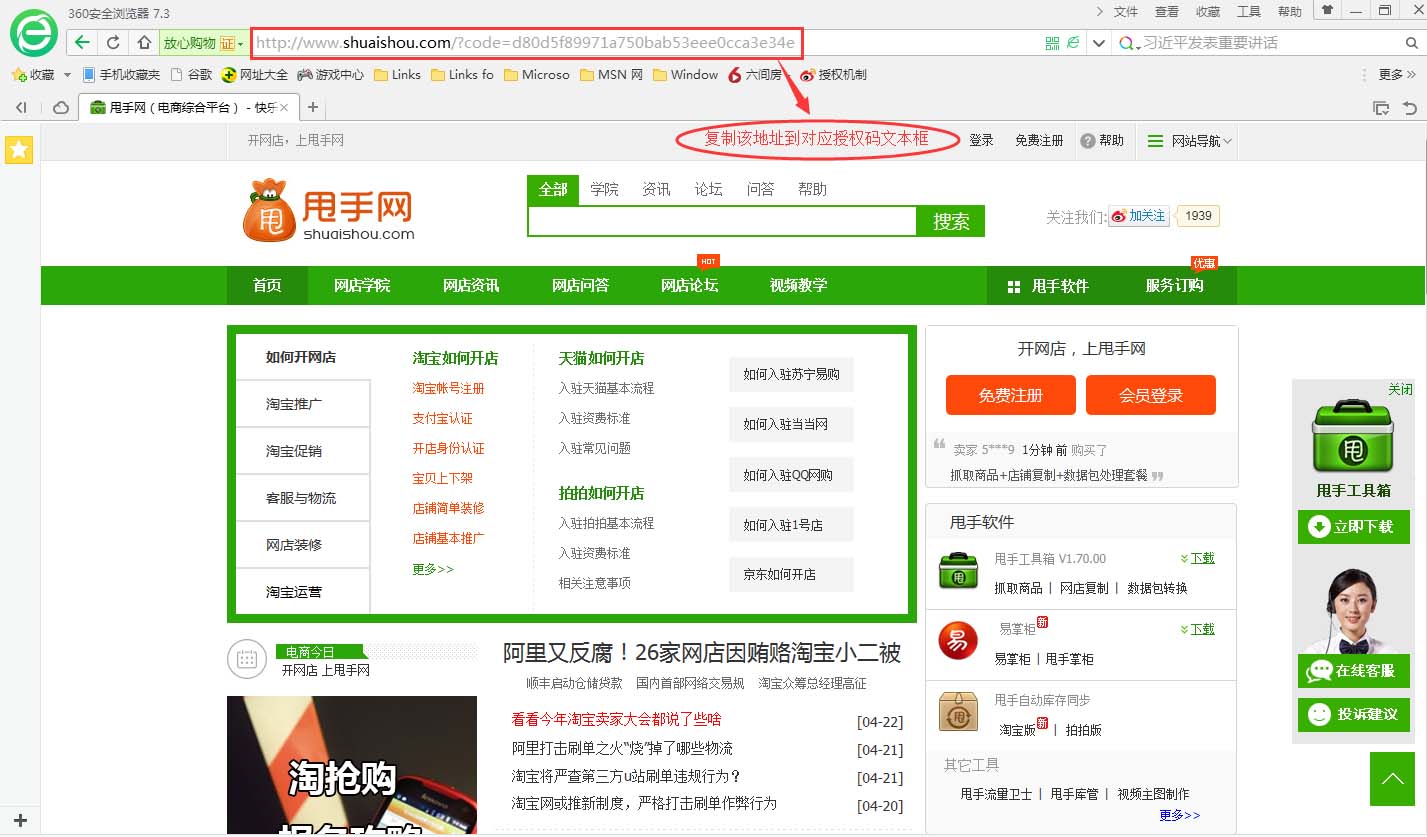This screenshot has width=1427, height=837.
Task: Click the 立即下载 download button
Action: click(1353, 527)
